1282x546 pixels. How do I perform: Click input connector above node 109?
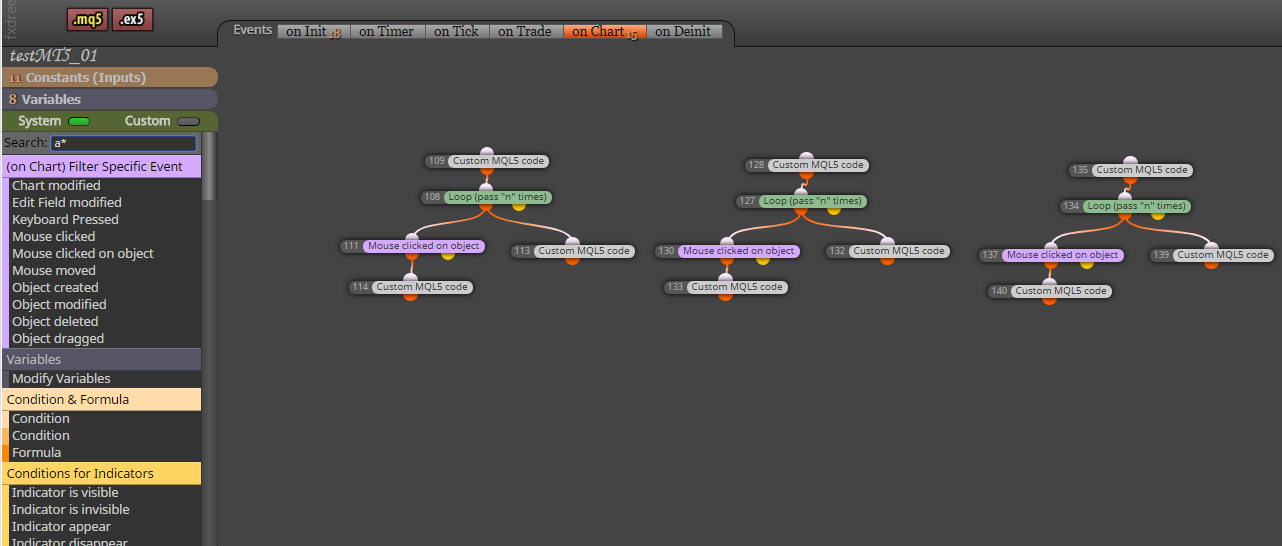tap(486, 153)
